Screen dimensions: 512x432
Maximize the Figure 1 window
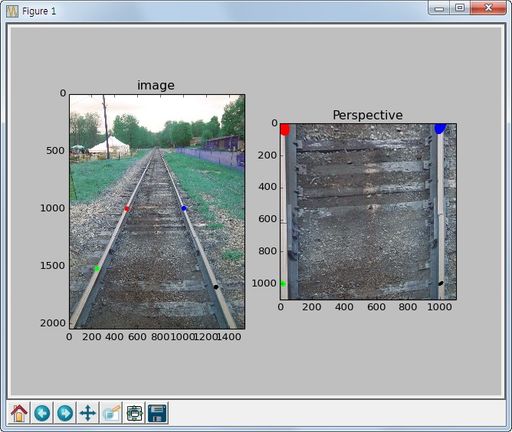tap(460, 7)
